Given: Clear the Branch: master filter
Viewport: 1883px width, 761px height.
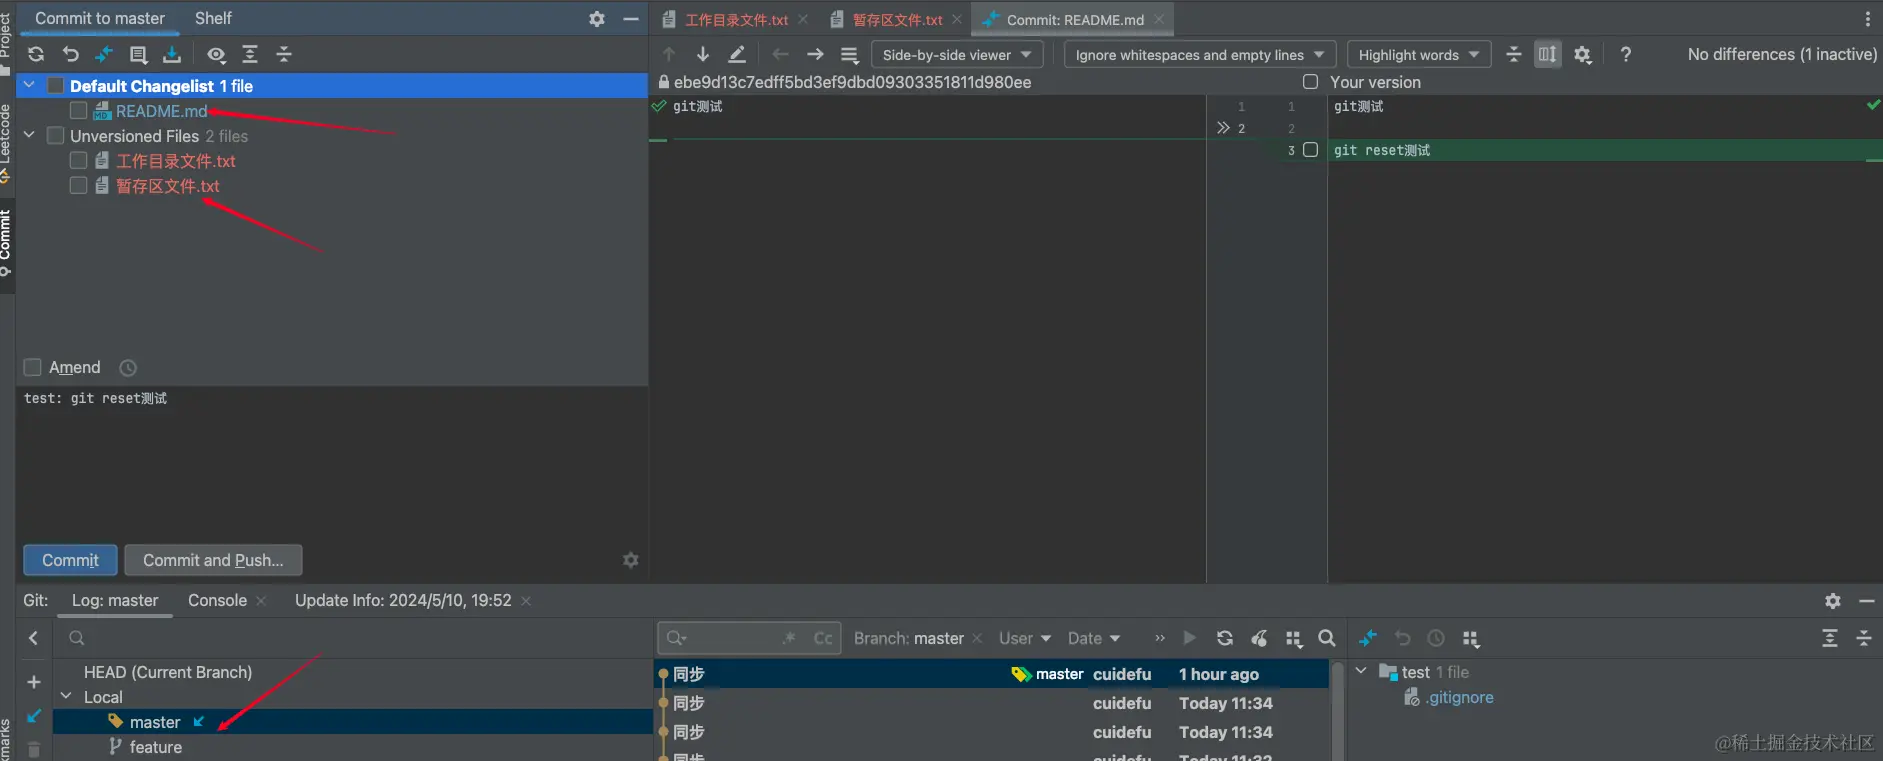Looking at the screenshot, I should 977,638.
